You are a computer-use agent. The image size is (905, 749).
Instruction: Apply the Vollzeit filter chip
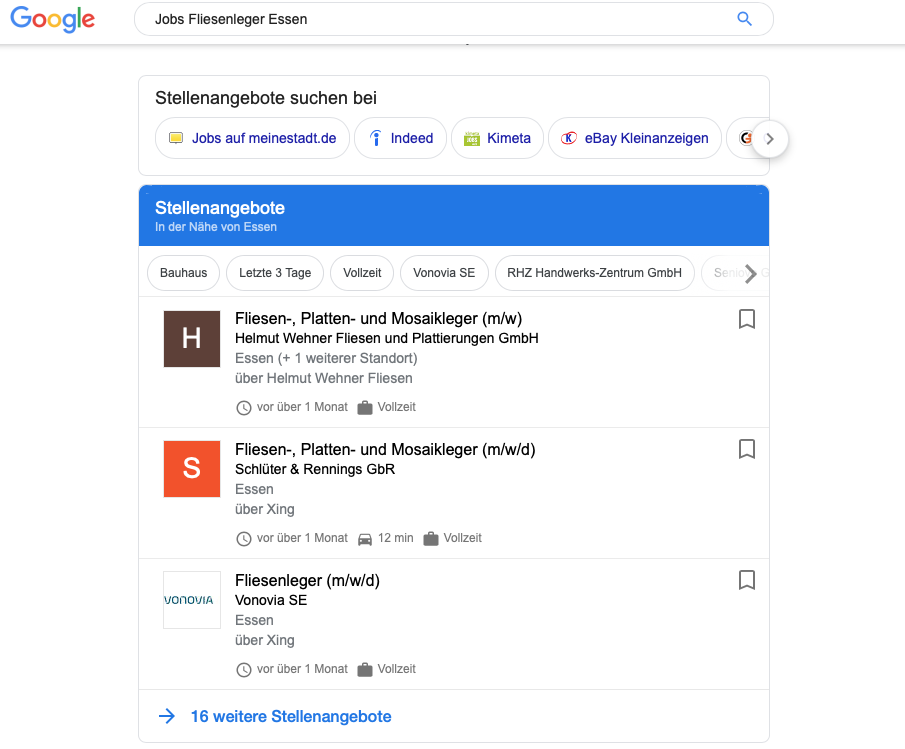pyautogui.click(x=362, y=273)
